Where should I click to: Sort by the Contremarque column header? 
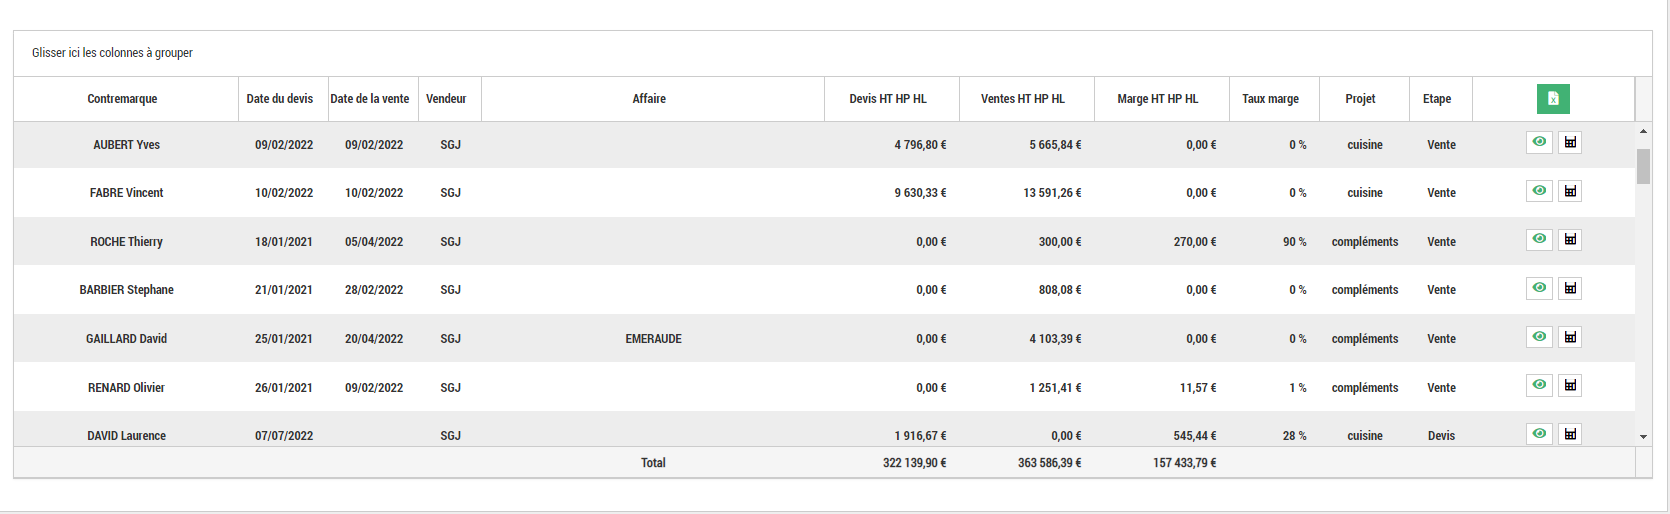tap(122, 99)
